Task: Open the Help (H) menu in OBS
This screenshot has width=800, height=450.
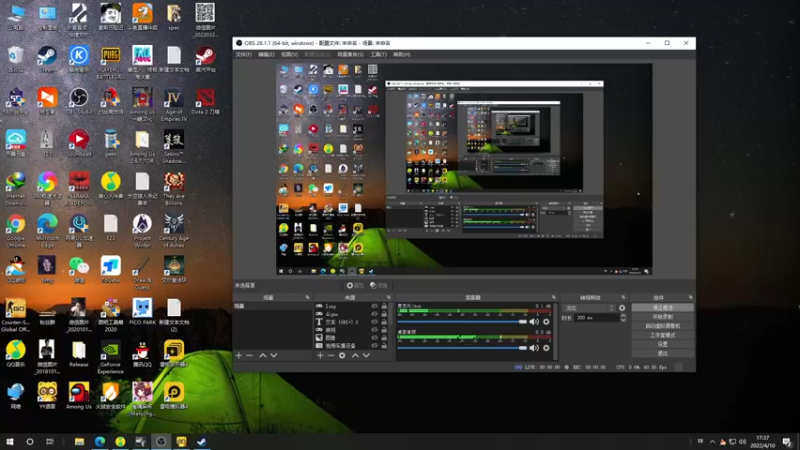Action: [x=402, y=54]
